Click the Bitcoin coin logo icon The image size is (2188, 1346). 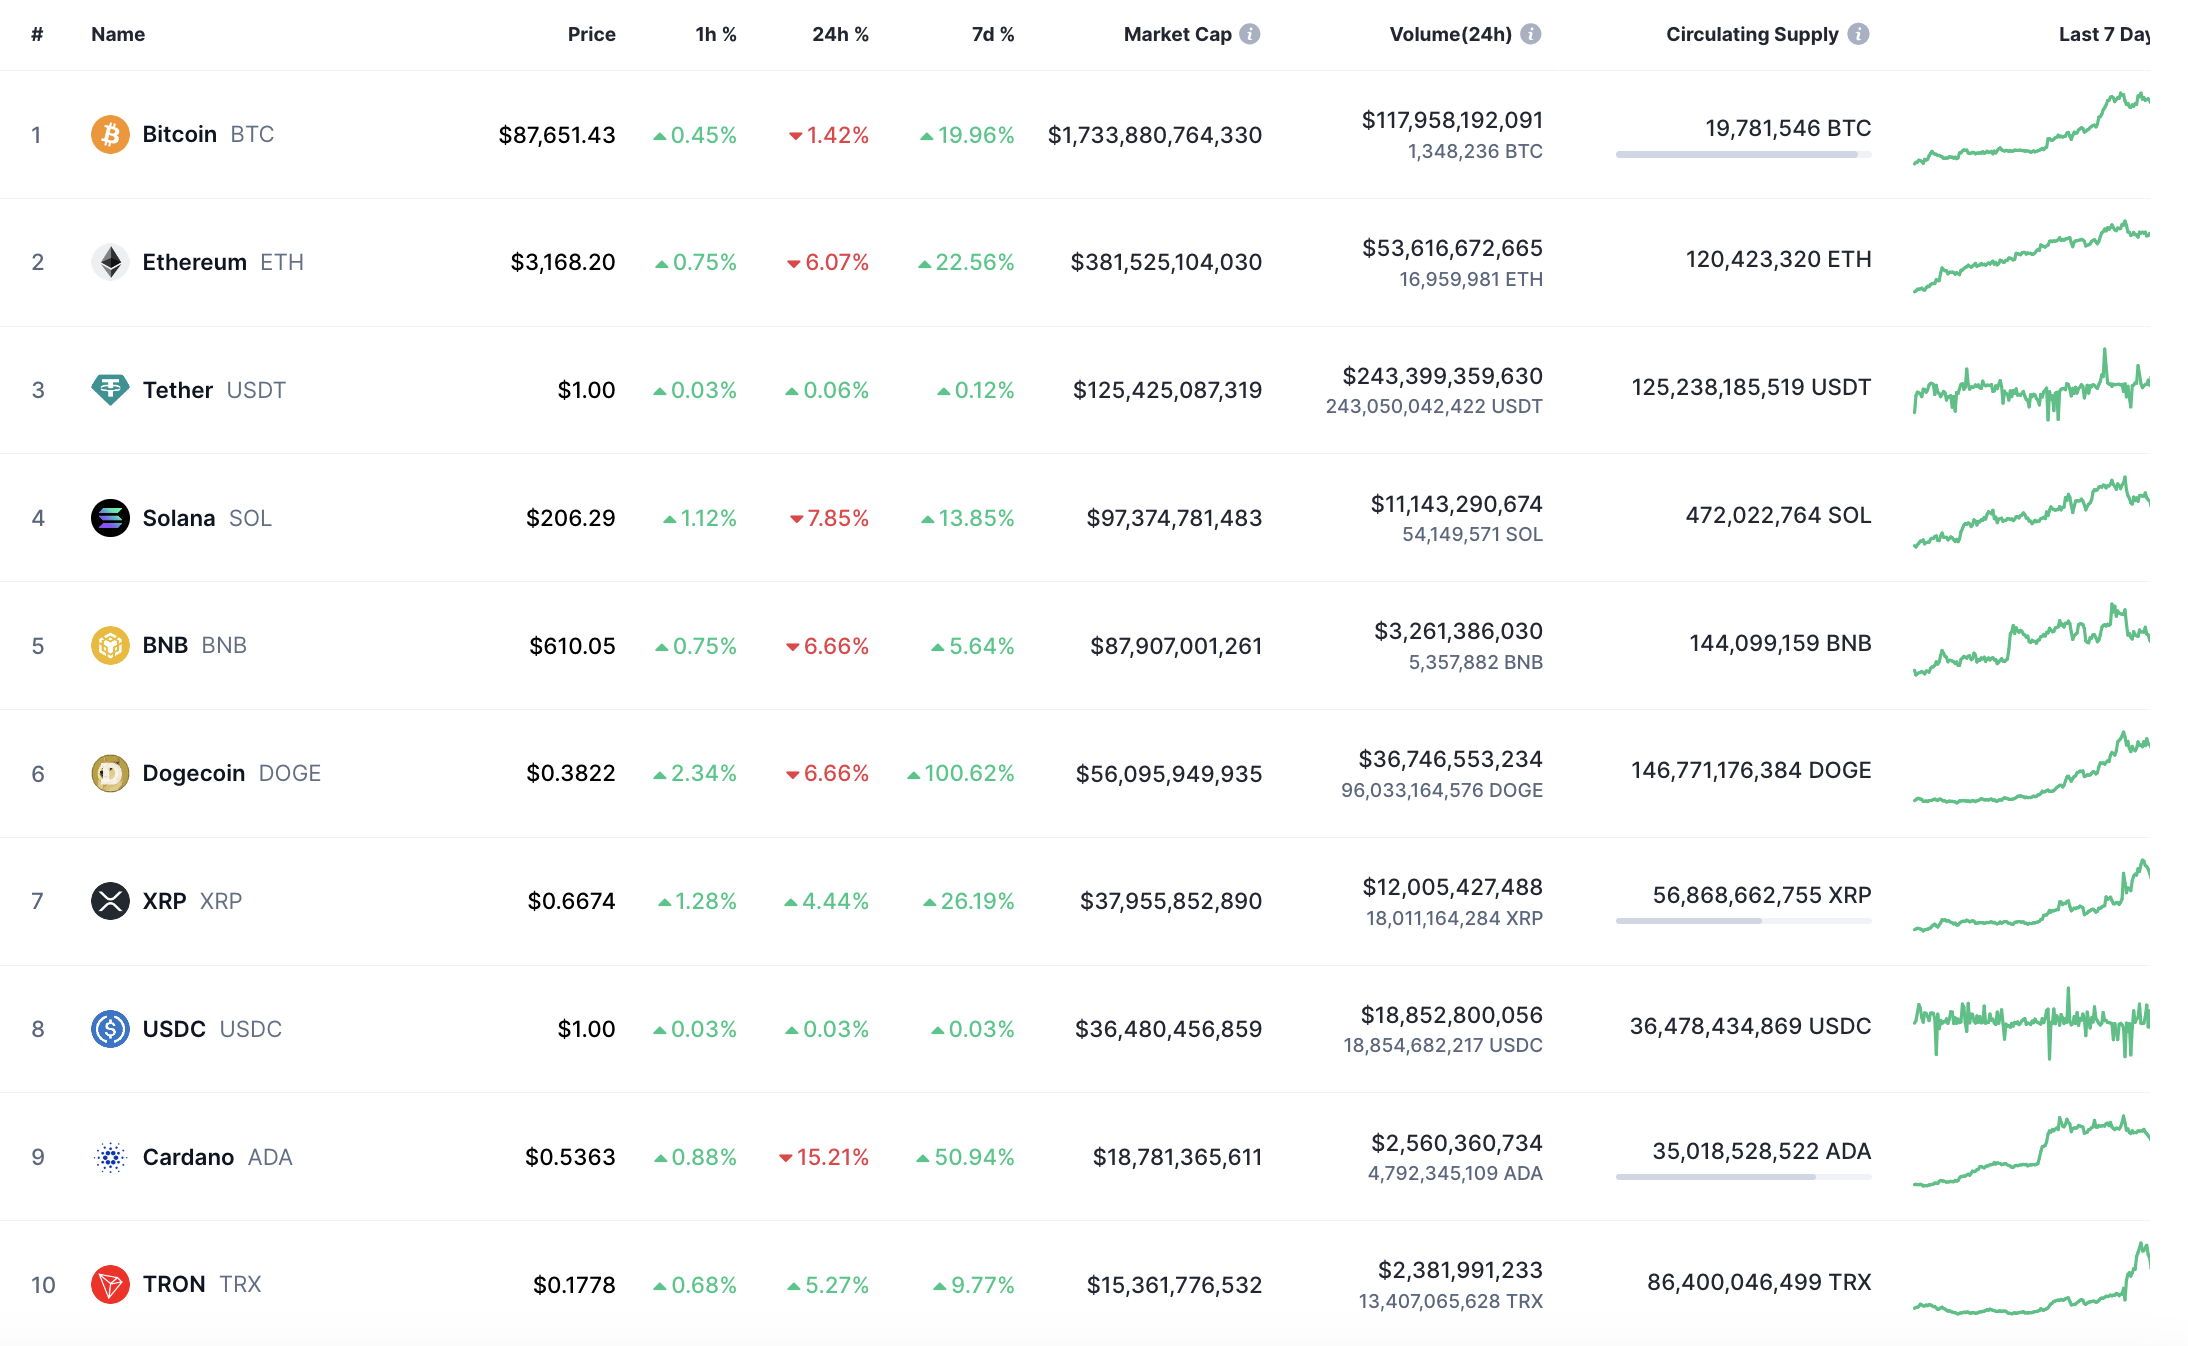[x=110, y=134]
